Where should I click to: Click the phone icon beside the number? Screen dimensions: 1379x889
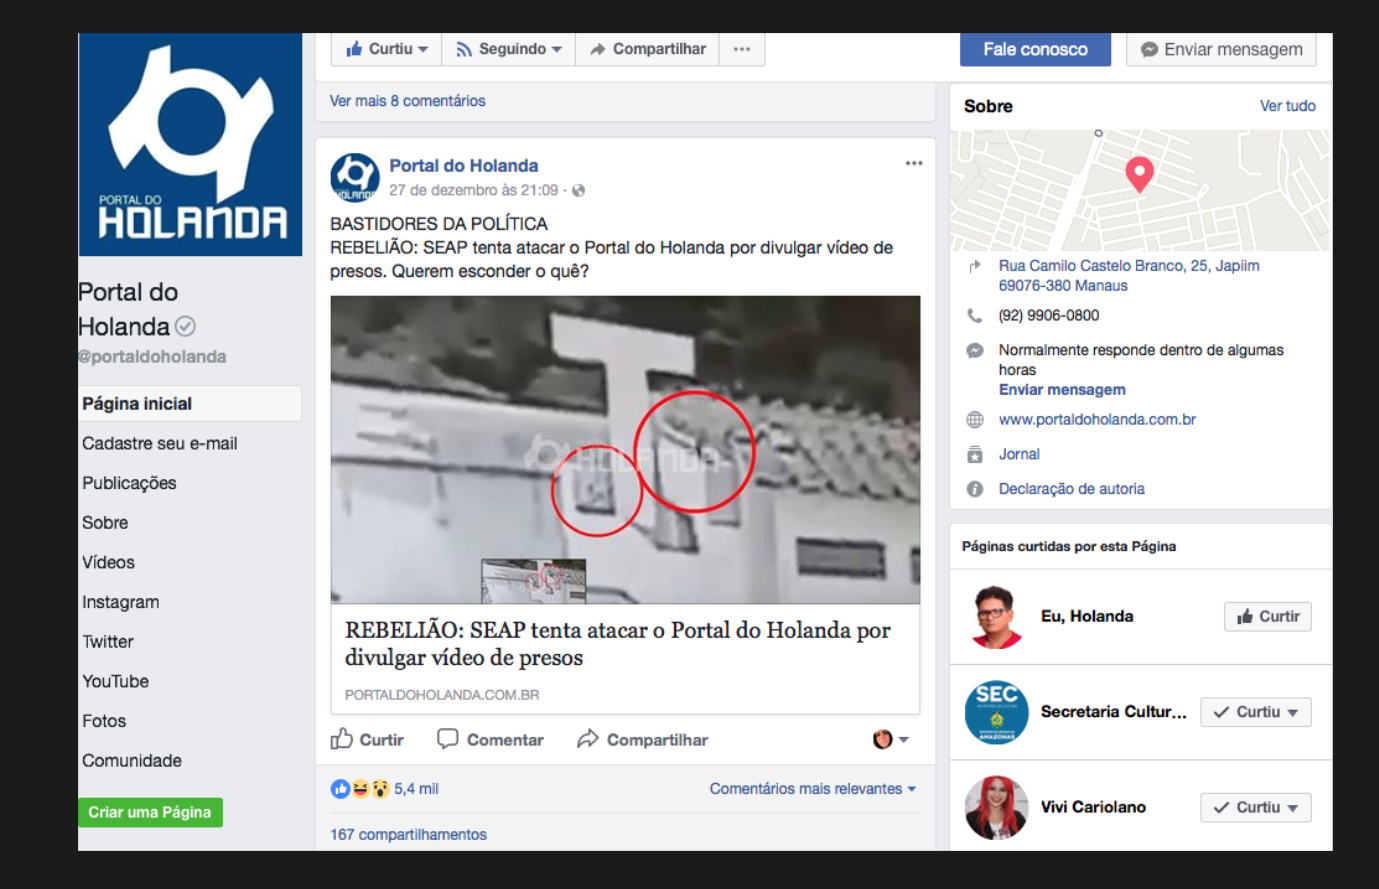coord(975,316)
